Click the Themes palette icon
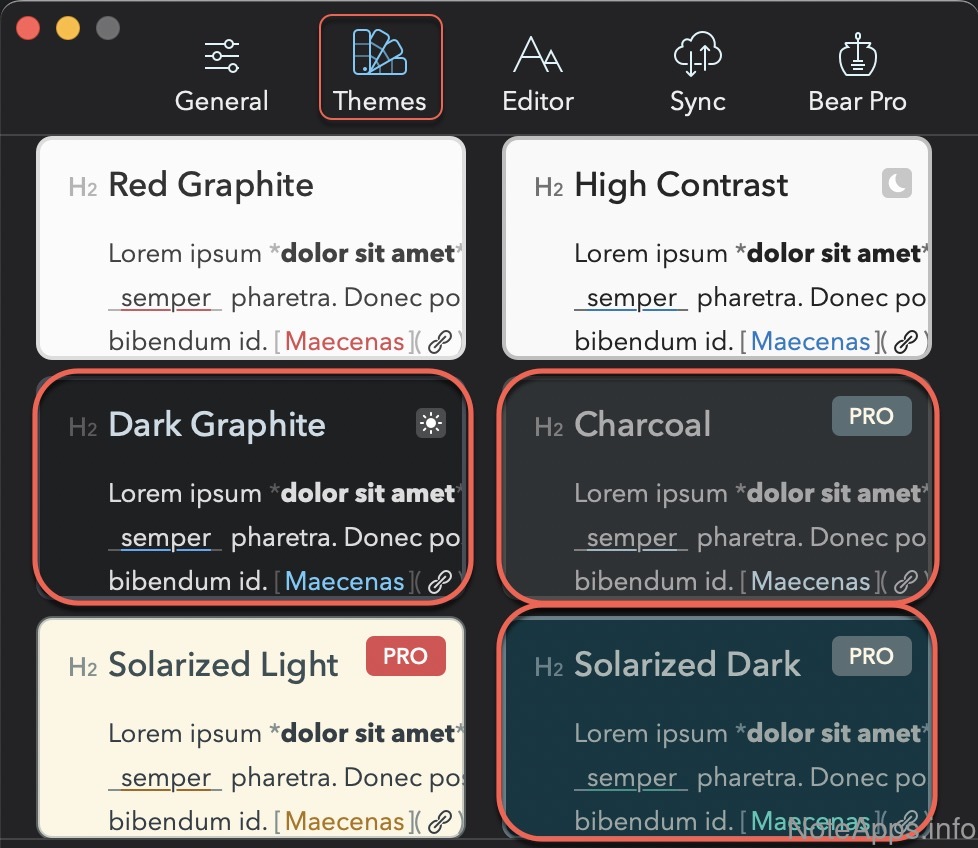This screenshot has height=848, width=978. 380,53
